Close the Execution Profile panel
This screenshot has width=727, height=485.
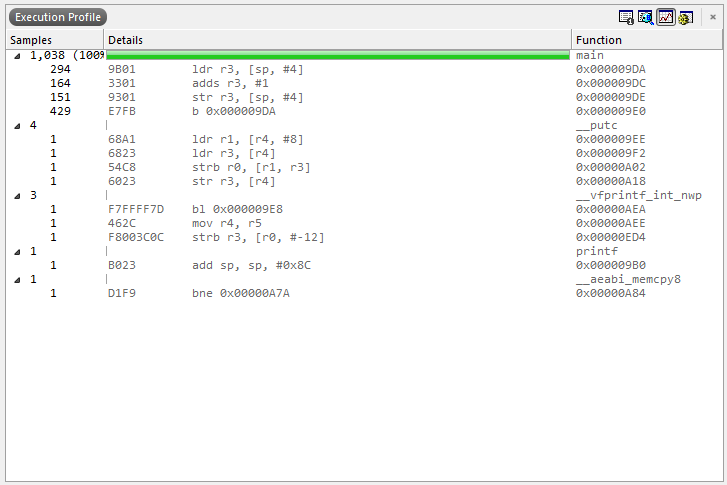[713, 17]
